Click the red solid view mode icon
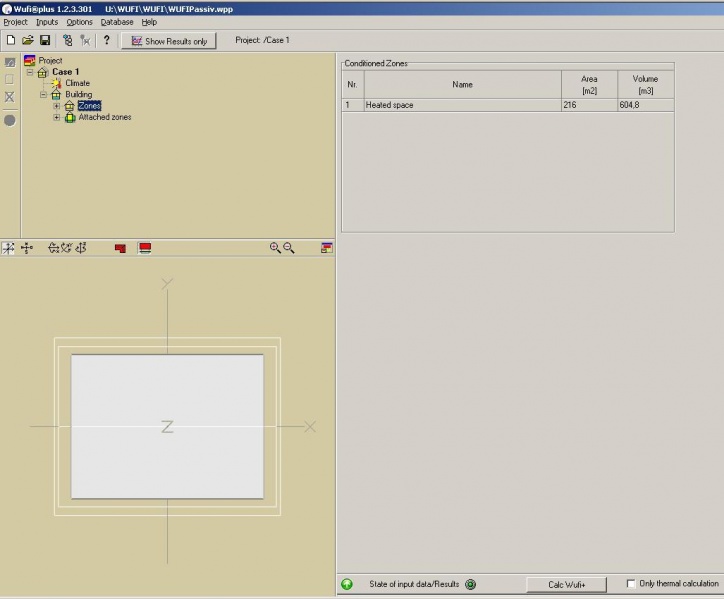 click(x=121, y=248)
